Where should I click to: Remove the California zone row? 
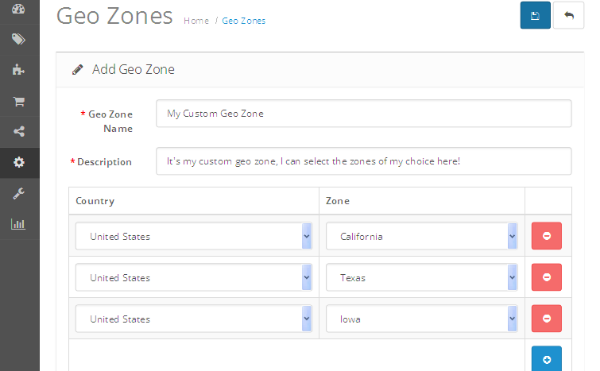(546, 236)
